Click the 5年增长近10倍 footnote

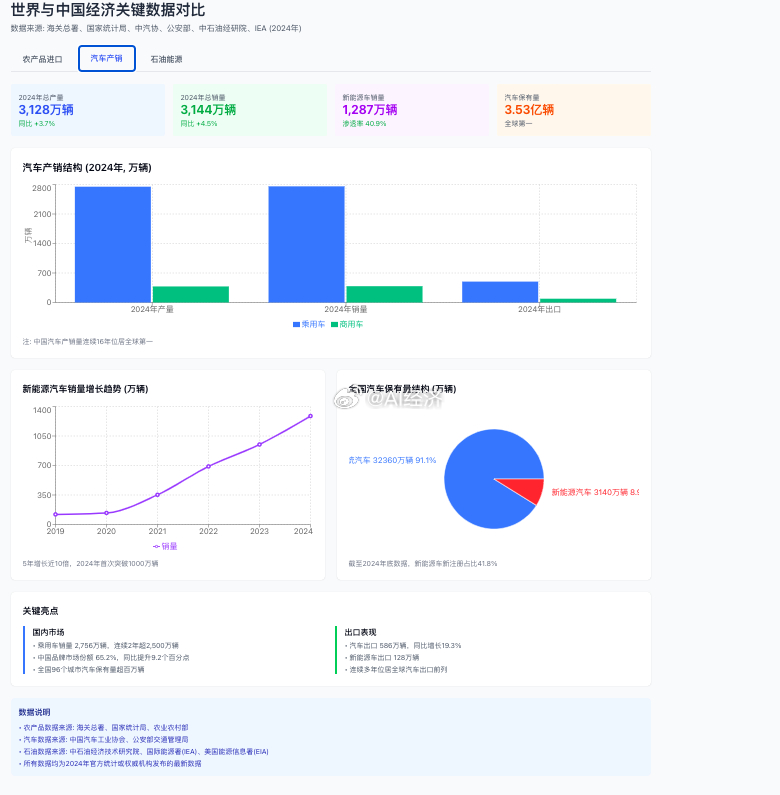pos(90,563)
